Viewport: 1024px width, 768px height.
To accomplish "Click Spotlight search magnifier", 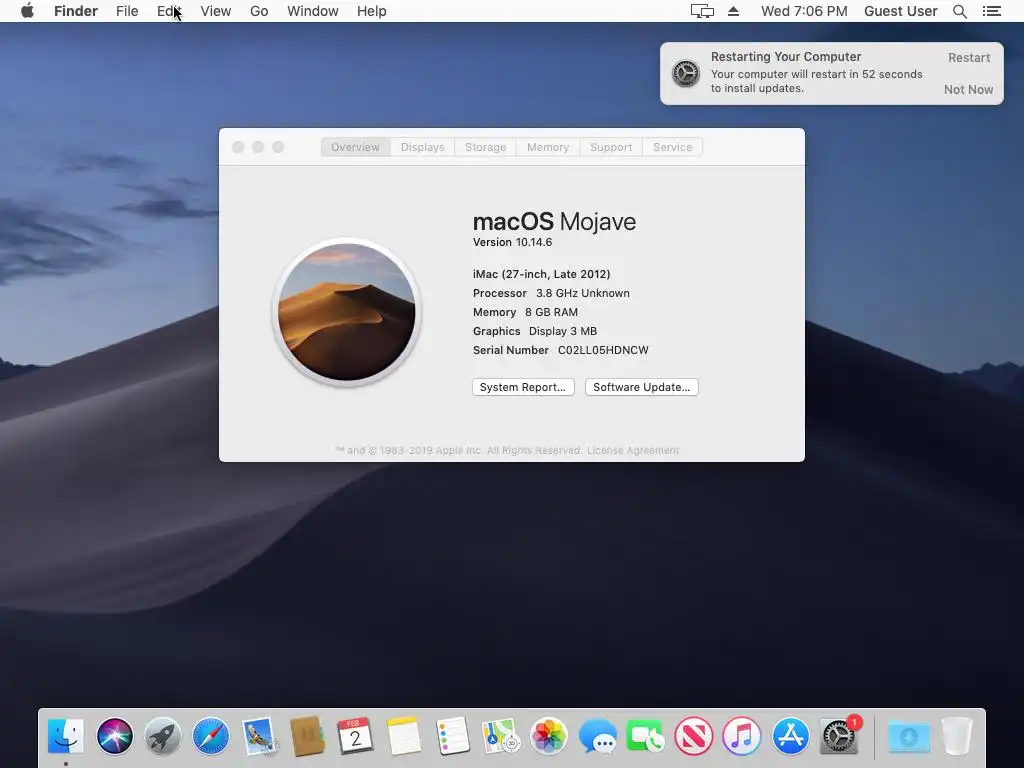I will click(x=959, y=11).
